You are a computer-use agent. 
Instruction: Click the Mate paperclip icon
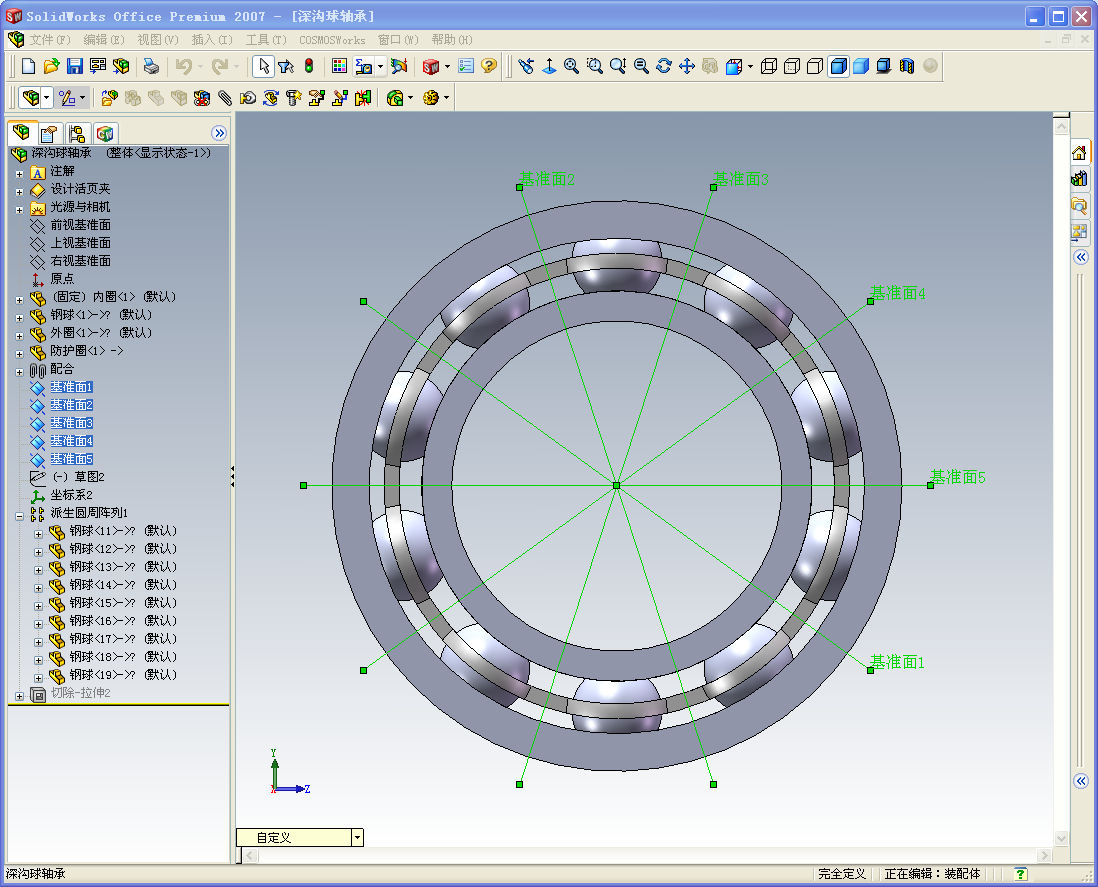pos(225,98)
